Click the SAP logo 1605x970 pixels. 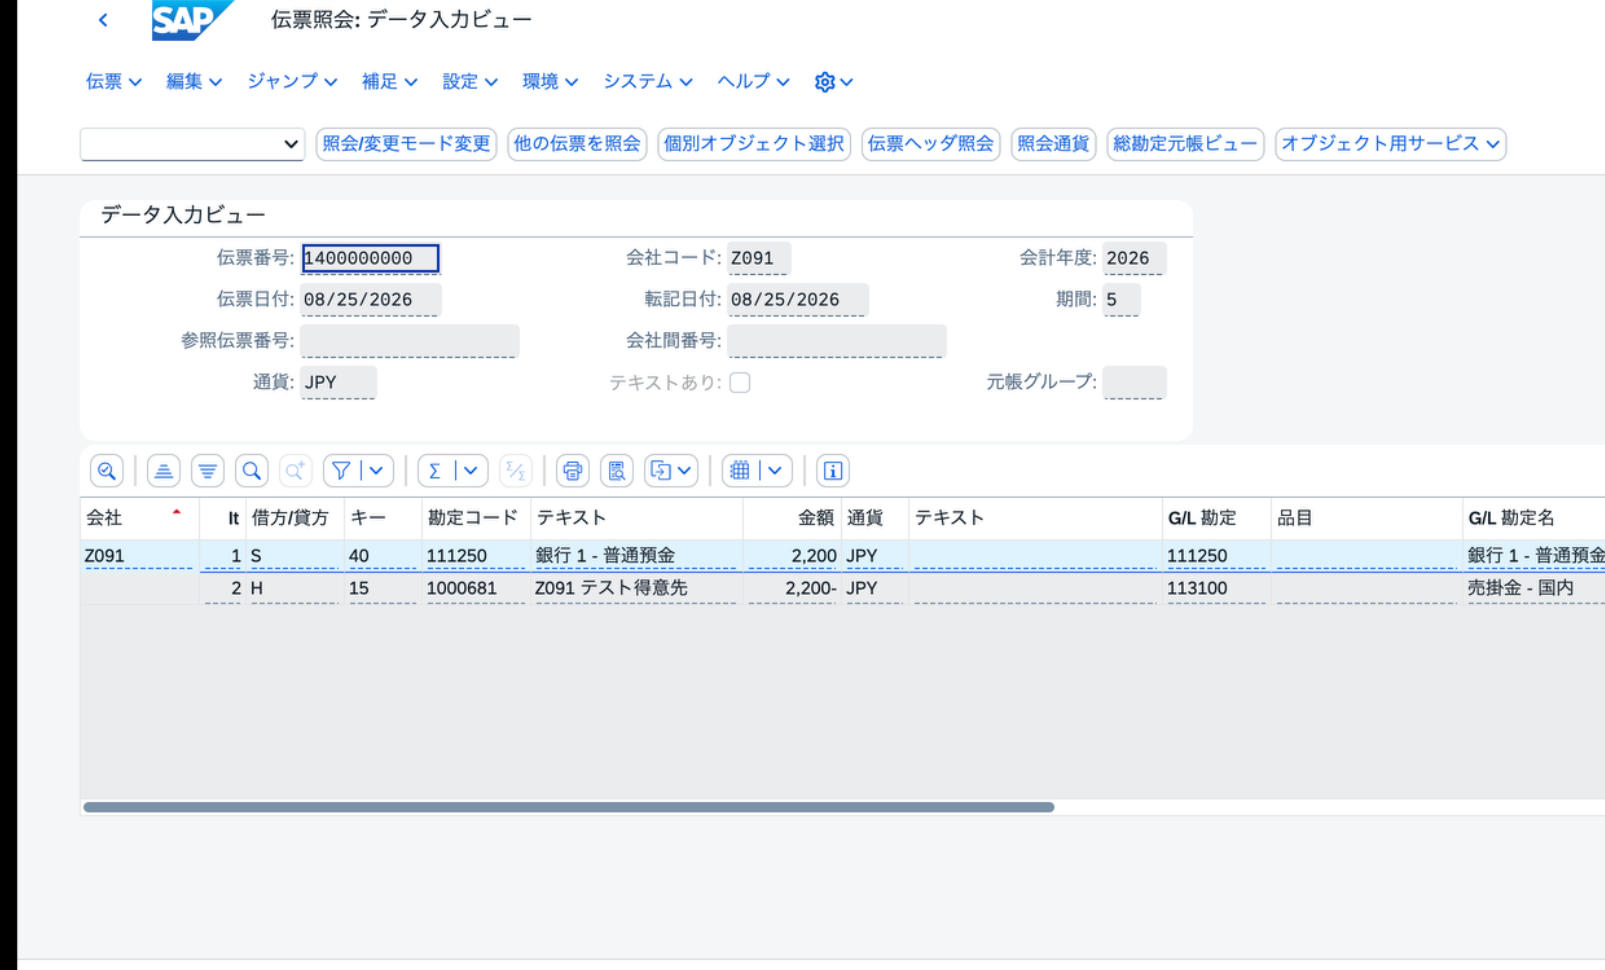[192, 20]
